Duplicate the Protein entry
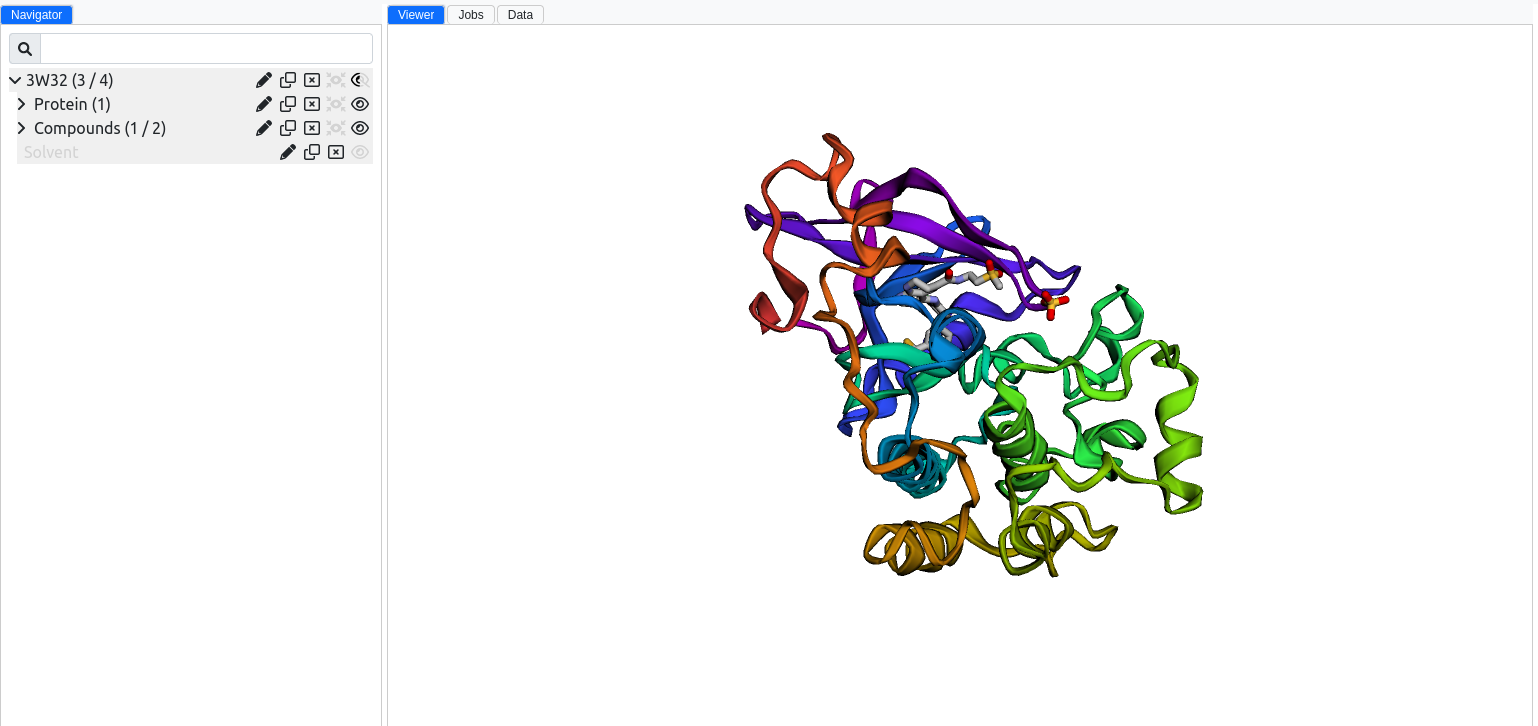The height and width of the screenshot is (726, 1538). pyautogui.click(x=288, y=104)
